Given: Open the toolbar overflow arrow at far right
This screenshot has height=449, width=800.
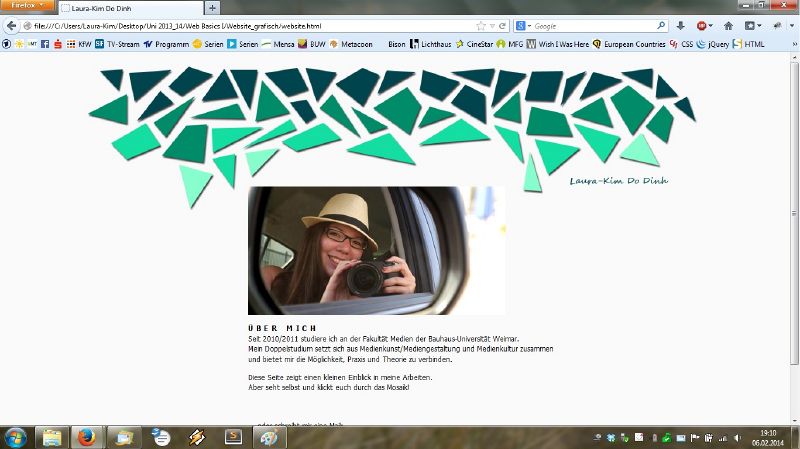Looking at the screenshot, I should (x=792, y=26).
